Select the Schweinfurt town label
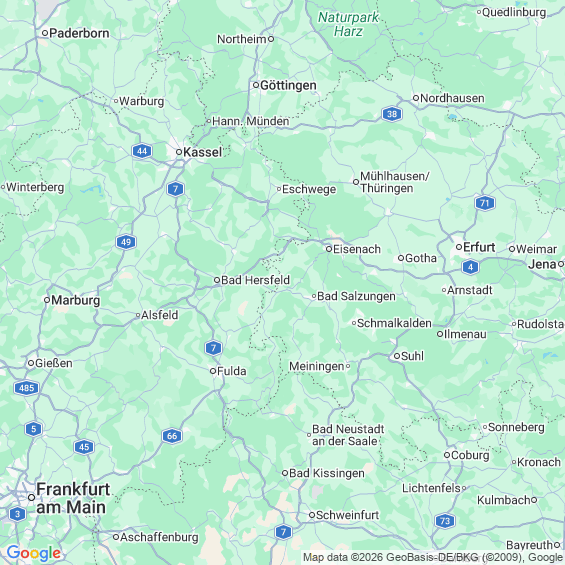The height and width of the screenshot is (565, 565). point(347,515)
